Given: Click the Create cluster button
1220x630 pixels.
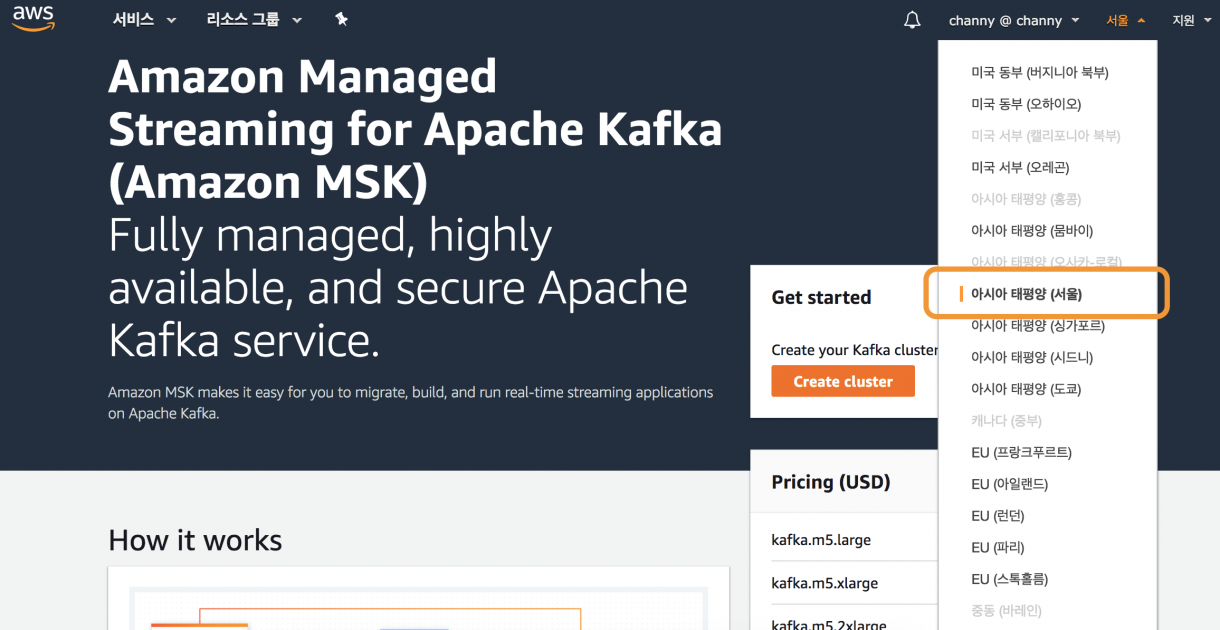Looking at the screenshot, I should pos(843,381).
